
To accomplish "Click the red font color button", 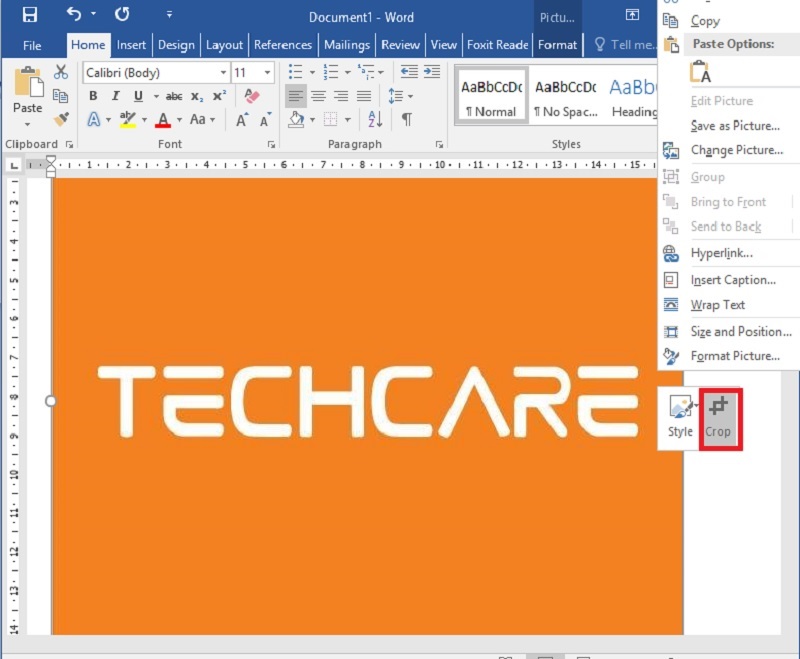I will pos(163,119).
